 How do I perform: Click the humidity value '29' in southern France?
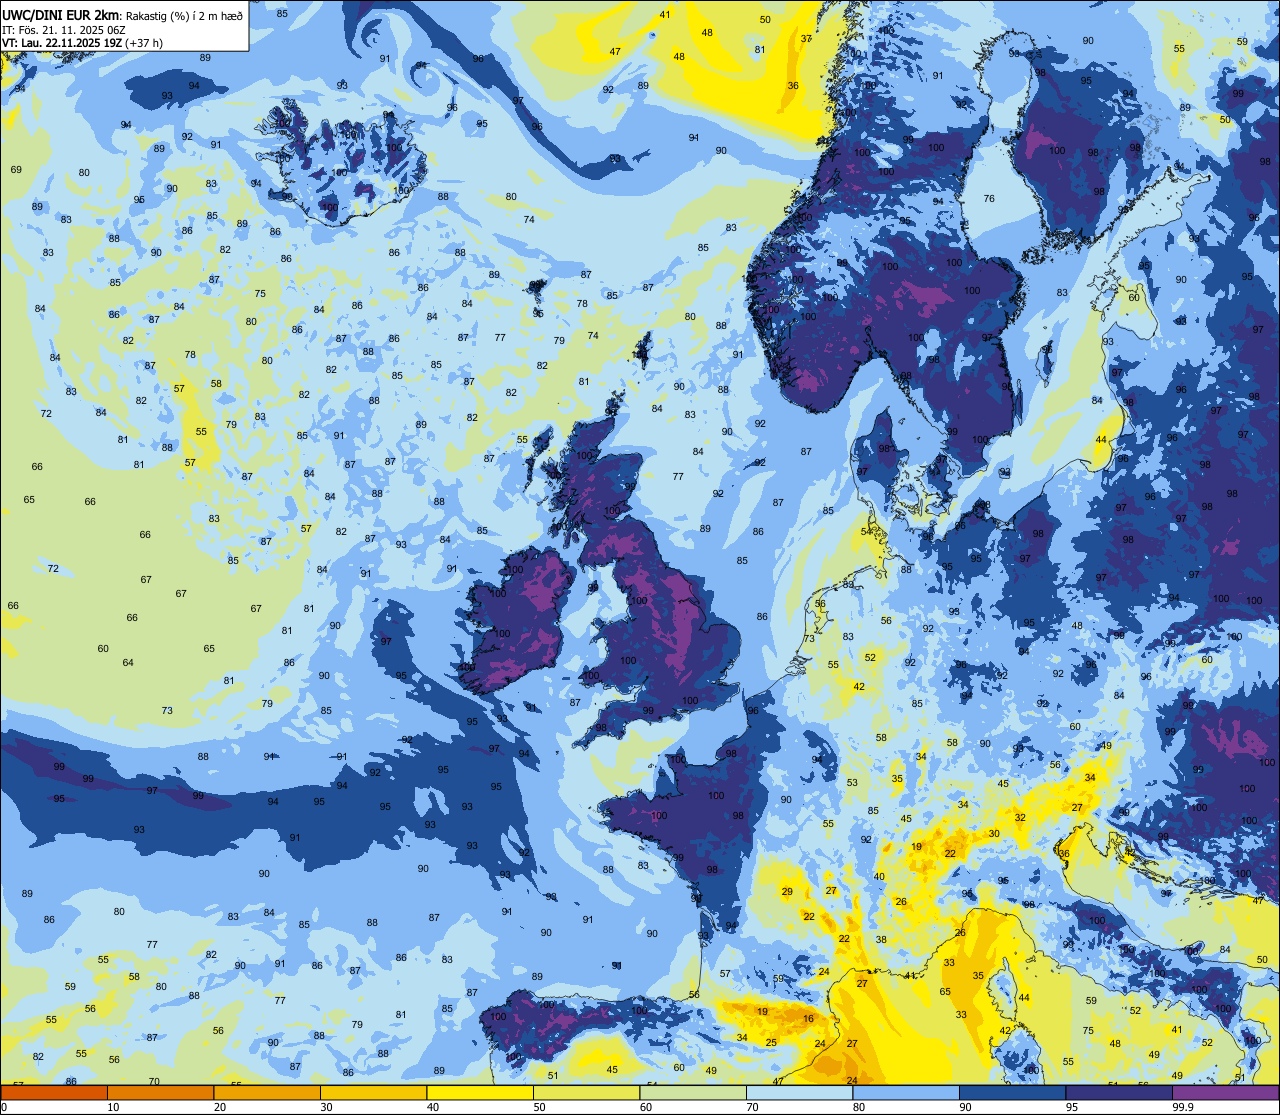[787, 891]
